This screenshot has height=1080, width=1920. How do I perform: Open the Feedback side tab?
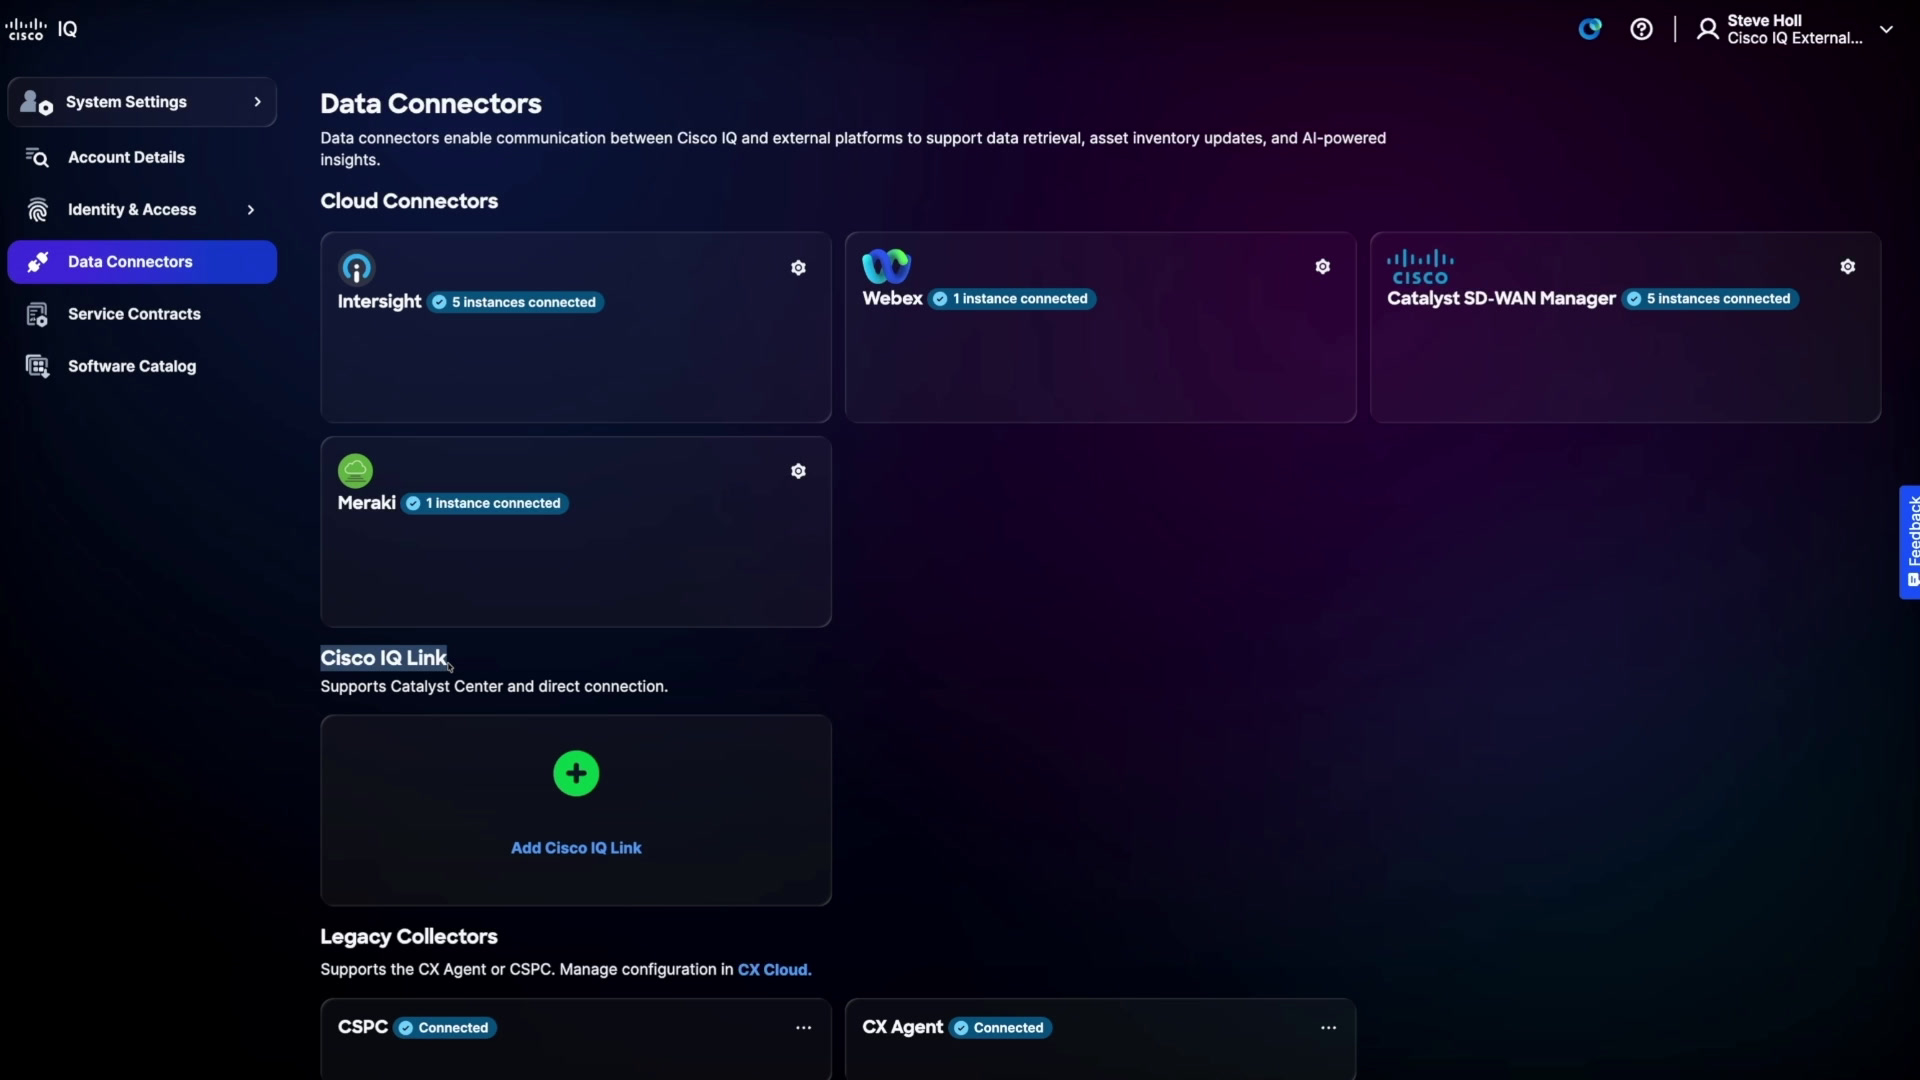coord(1910,542)
